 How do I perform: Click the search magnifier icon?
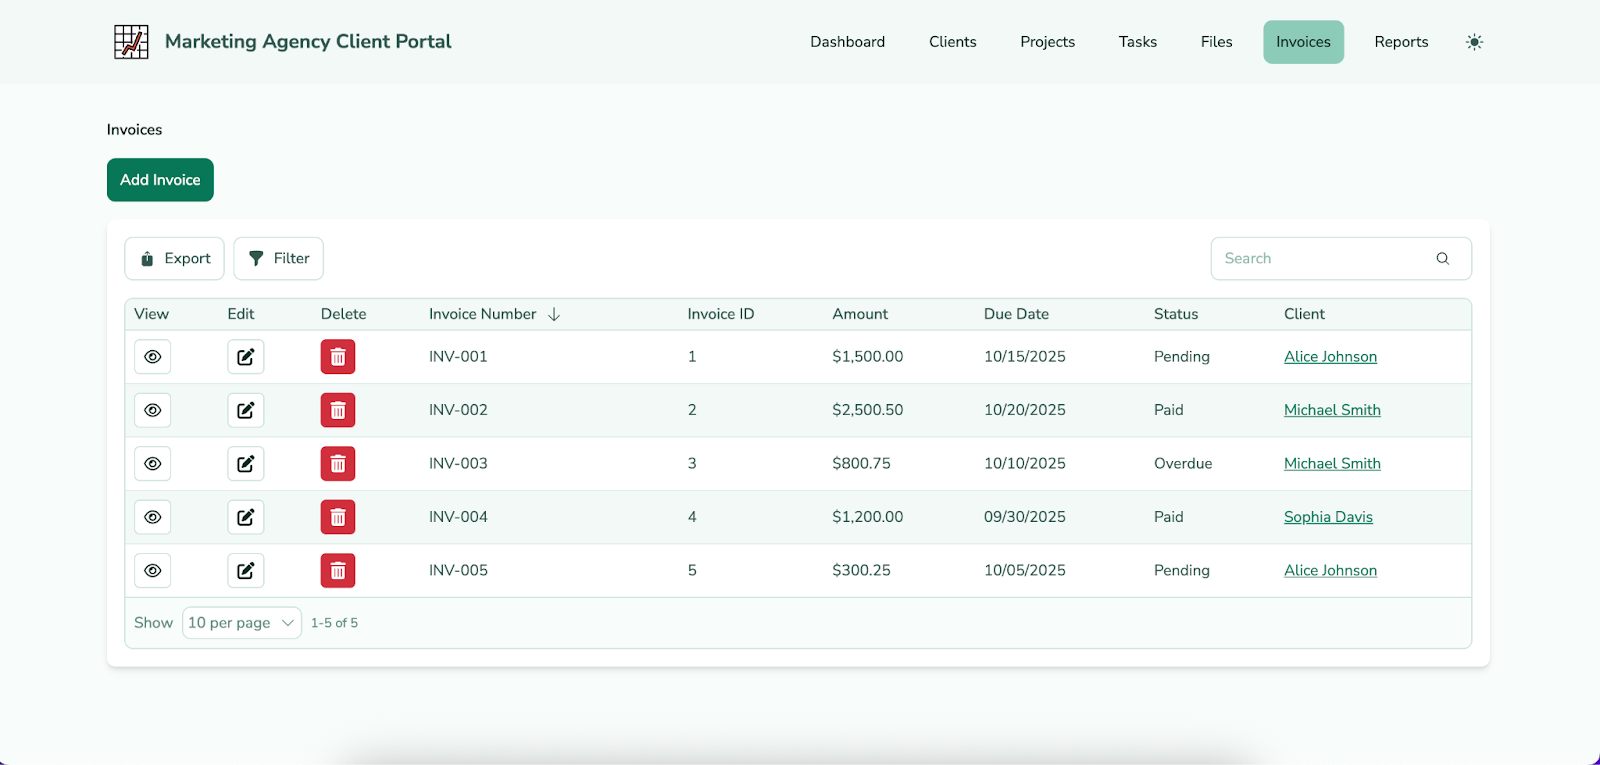pyautogui.click(x=1442, y=259)
